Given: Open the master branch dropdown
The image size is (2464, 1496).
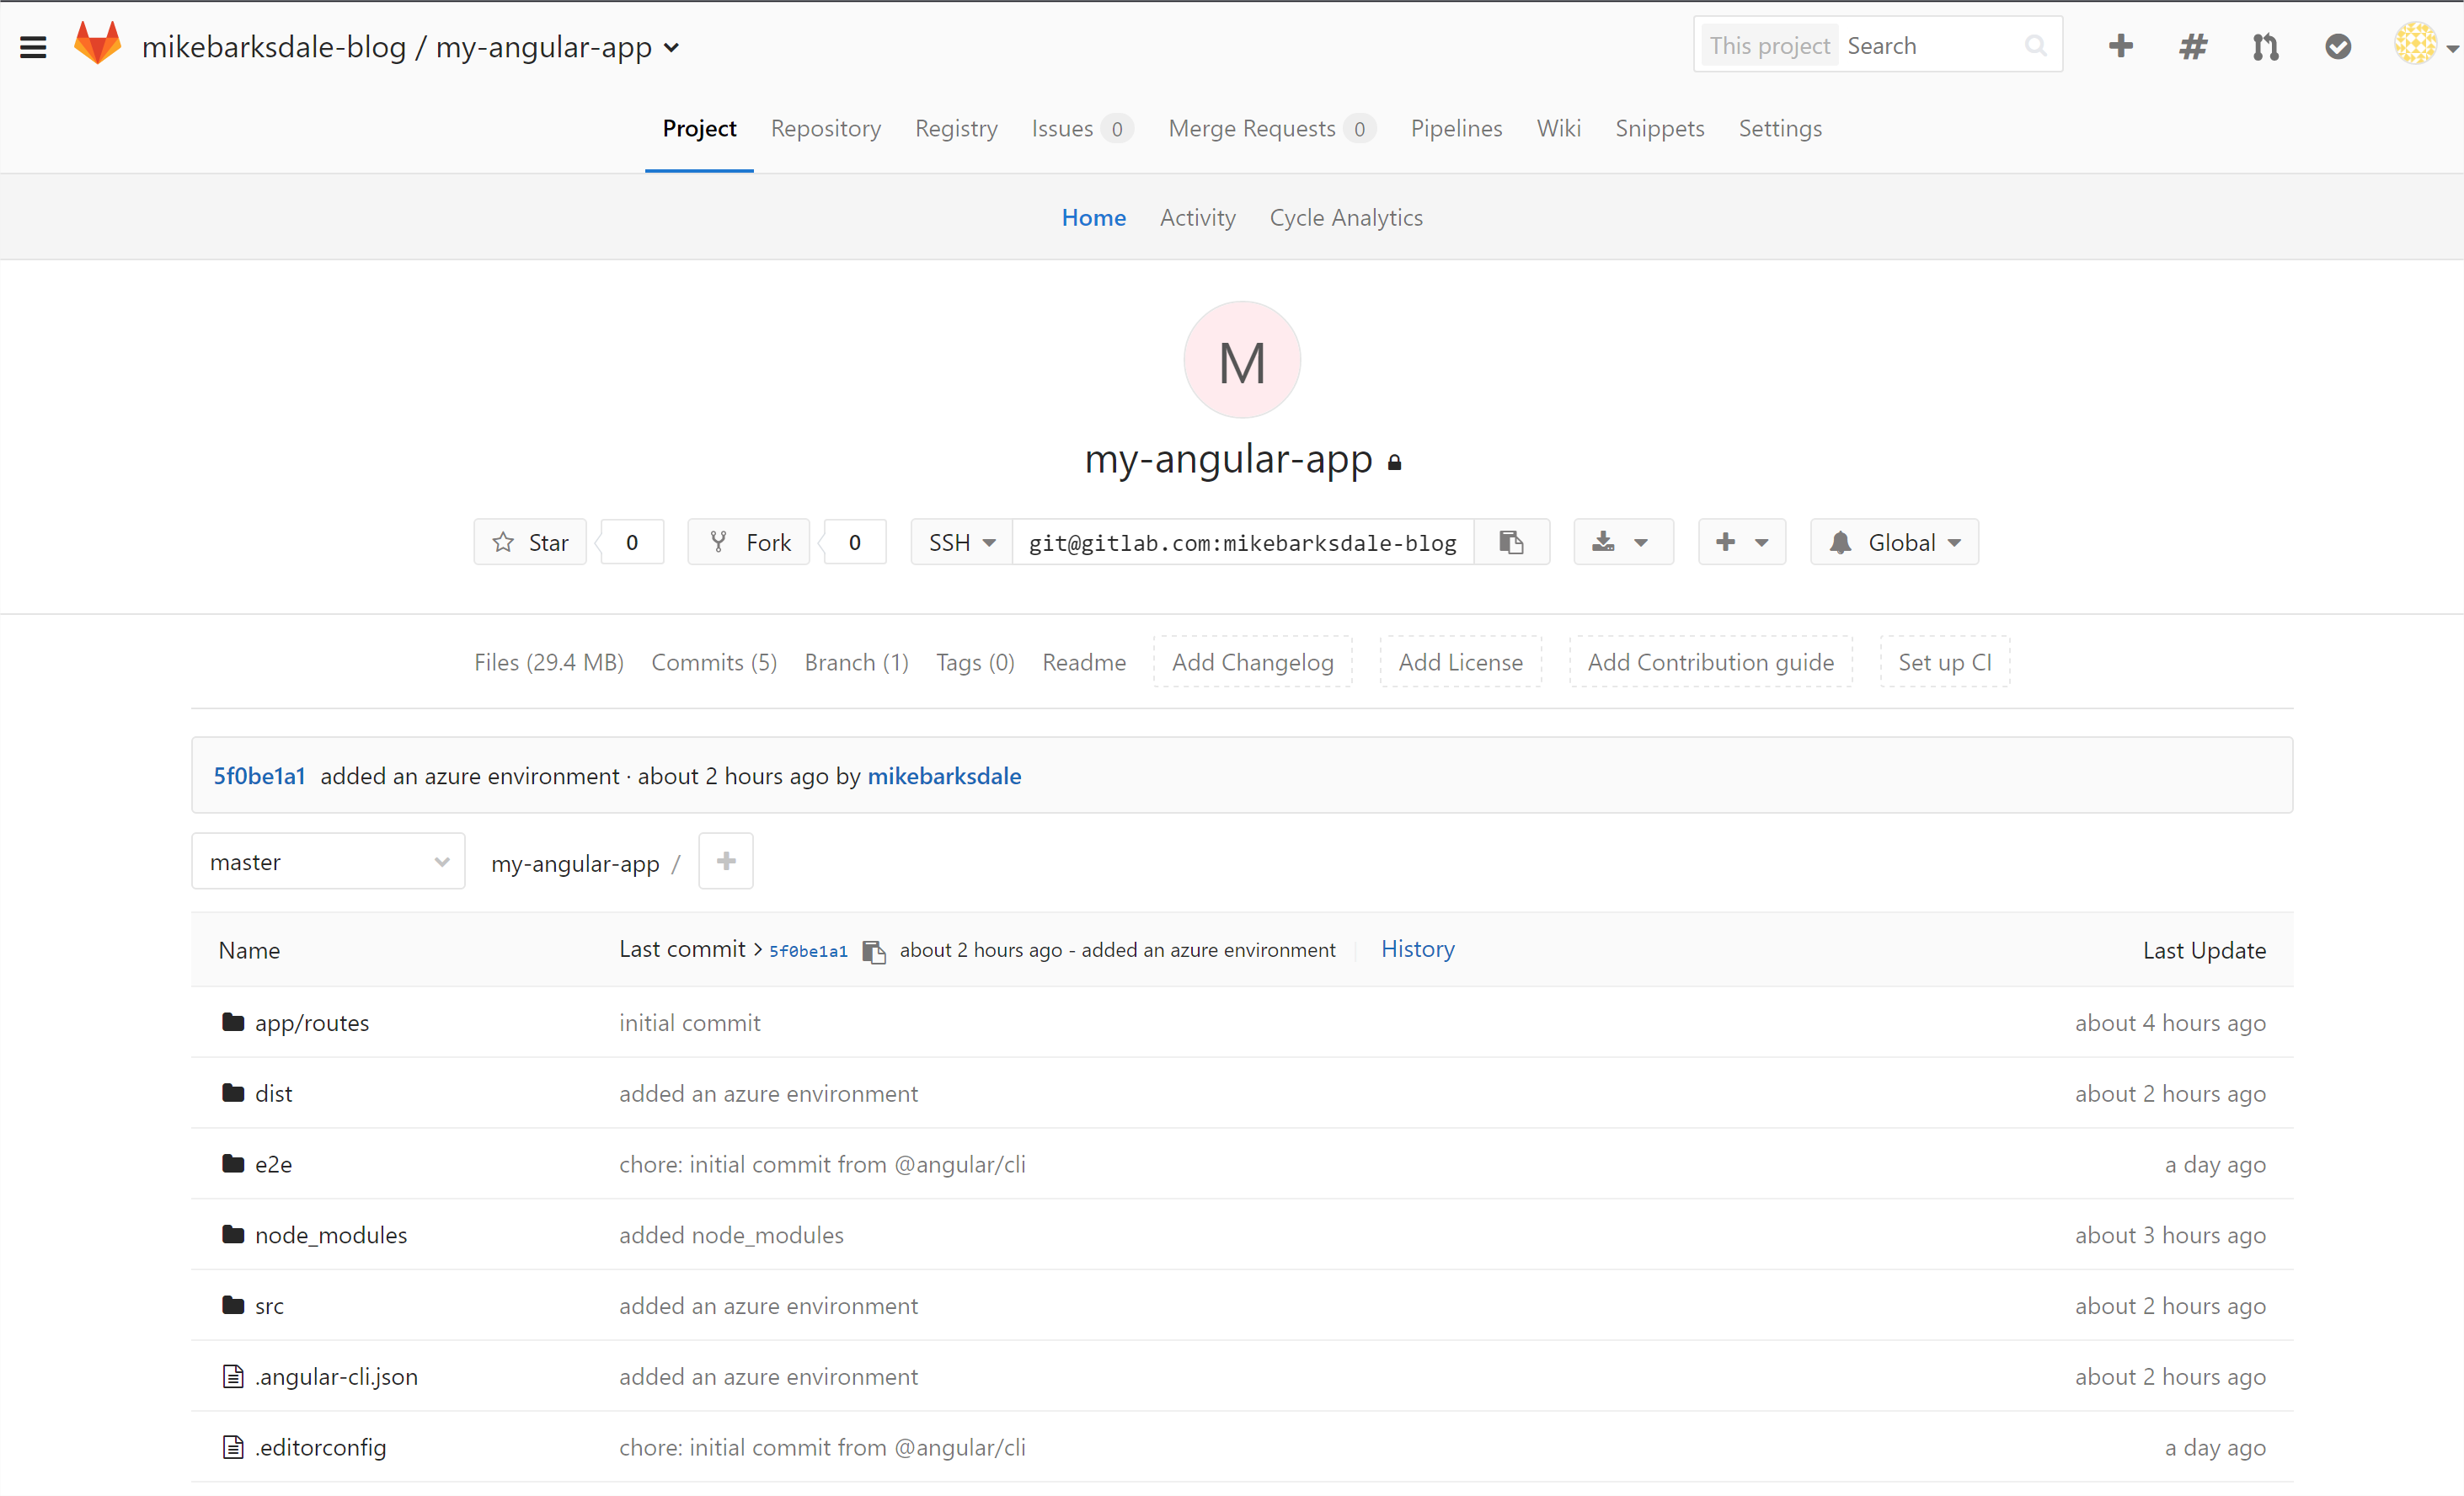Looking at the screenshot, I should (328, 861).
